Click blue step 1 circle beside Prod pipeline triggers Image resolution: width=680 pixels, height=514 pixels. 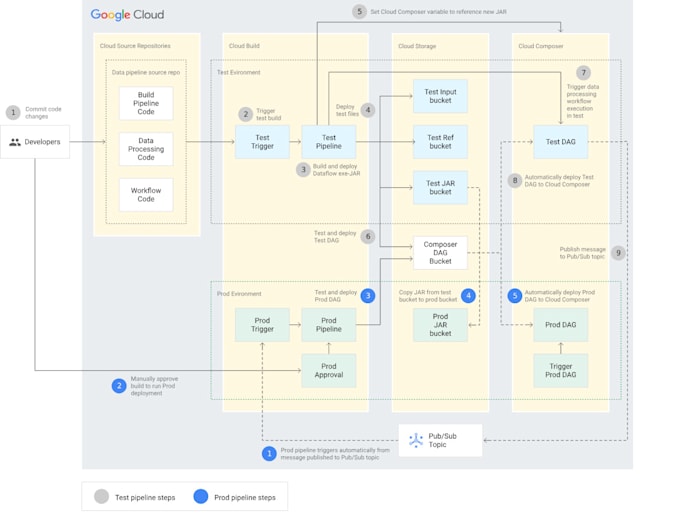click(x=269, y=454)
